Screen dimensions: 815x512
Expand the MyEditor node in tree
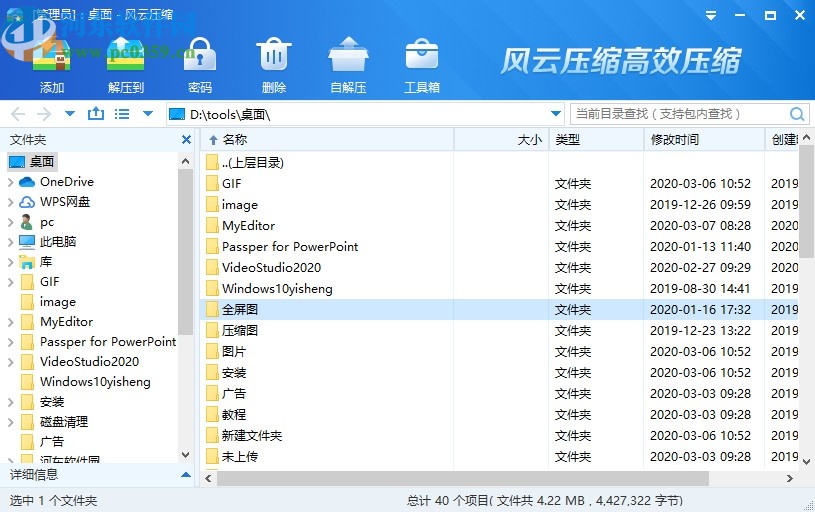(10, 322)
